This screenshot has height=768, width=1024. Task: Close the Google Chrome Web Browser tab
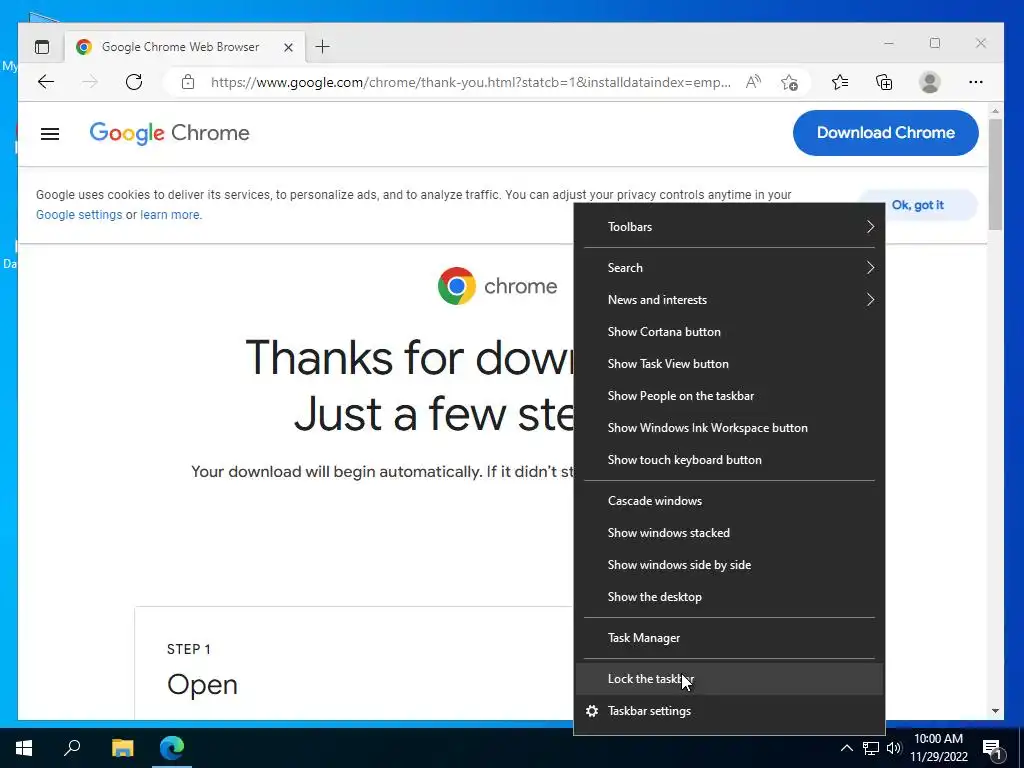tap(288, 47)
